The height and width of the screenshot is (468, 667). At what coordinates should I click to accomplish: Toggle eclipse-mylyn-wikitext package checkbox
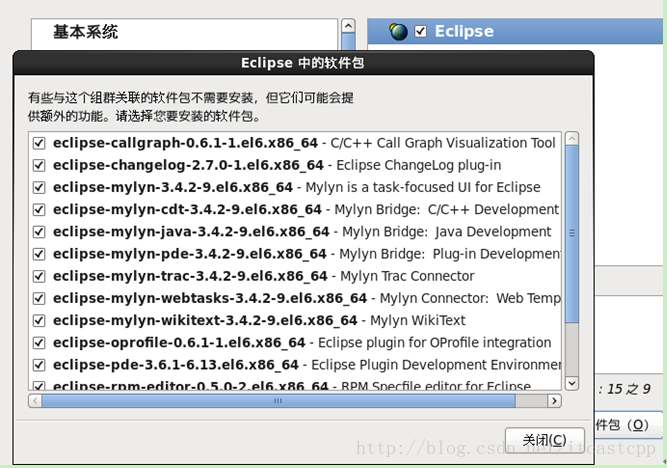tap(39, 320)
